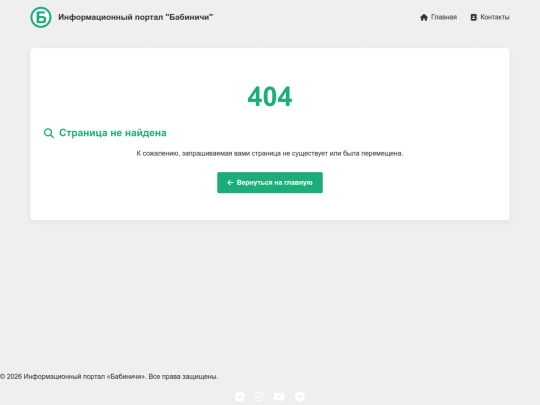
Task: Open the YouTube social icon in footer
Action: [279, 397]
